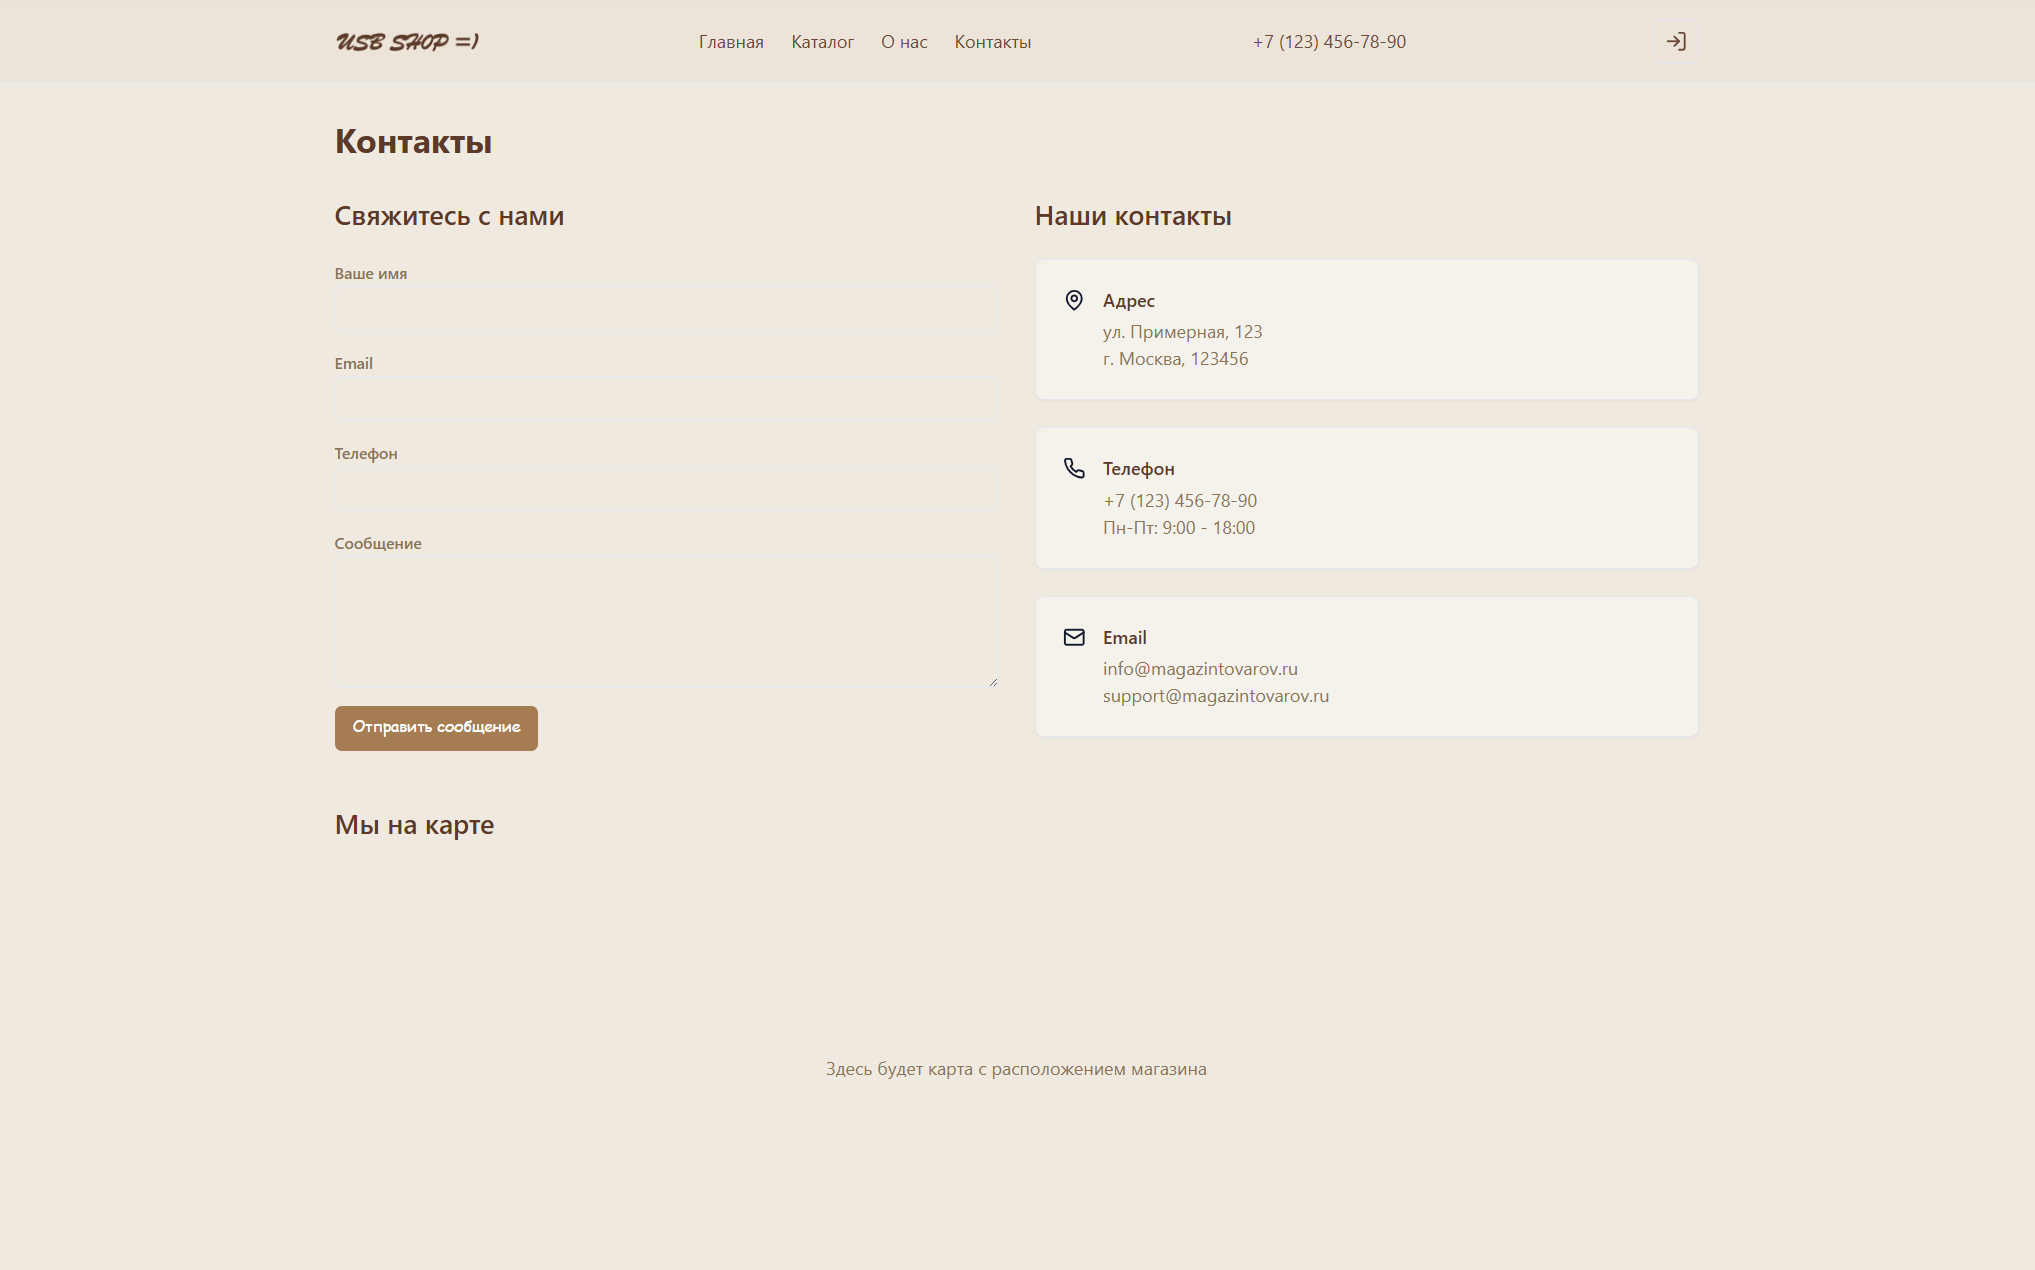
Task: Click the header phone number +7 (123) 456-78-90
Action: coord(1327,41)
